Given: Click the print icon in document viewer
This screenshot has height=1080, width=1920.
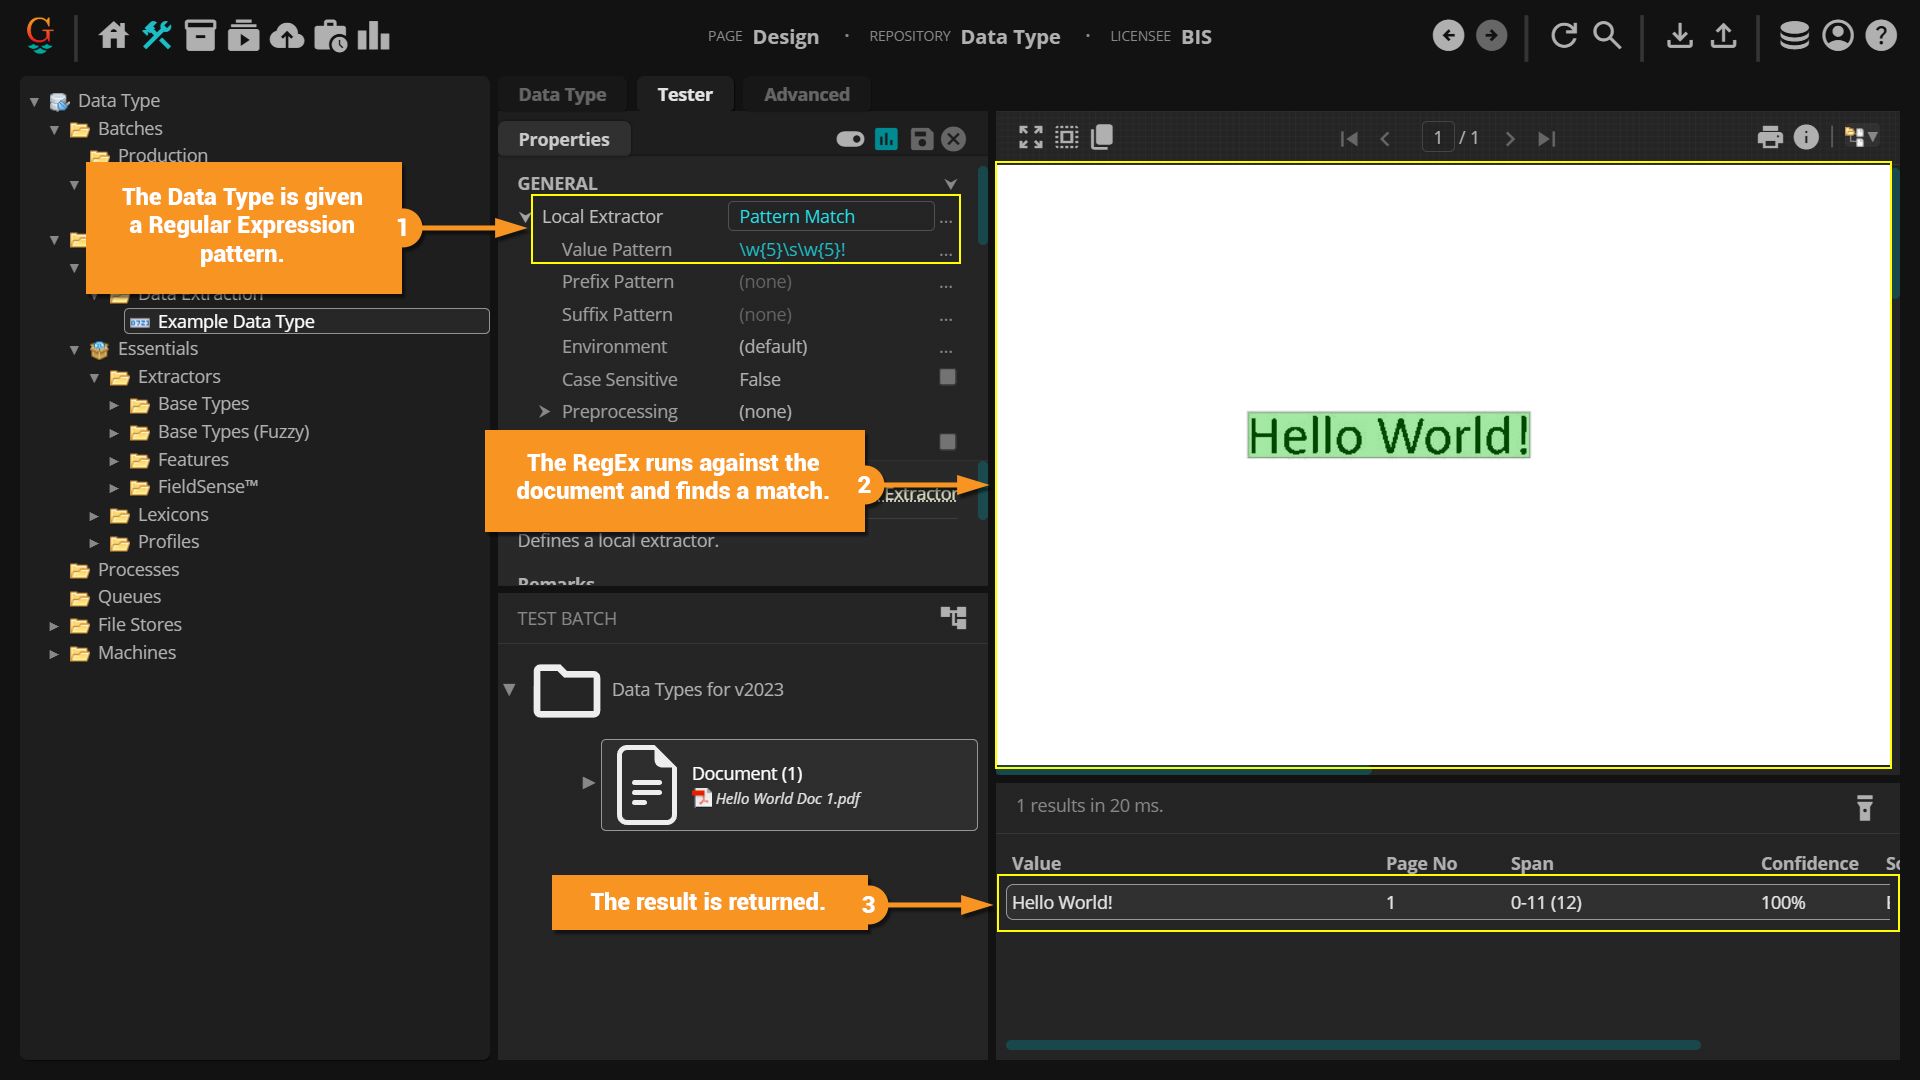Looking at the screenshot, I should point(1770,138).
